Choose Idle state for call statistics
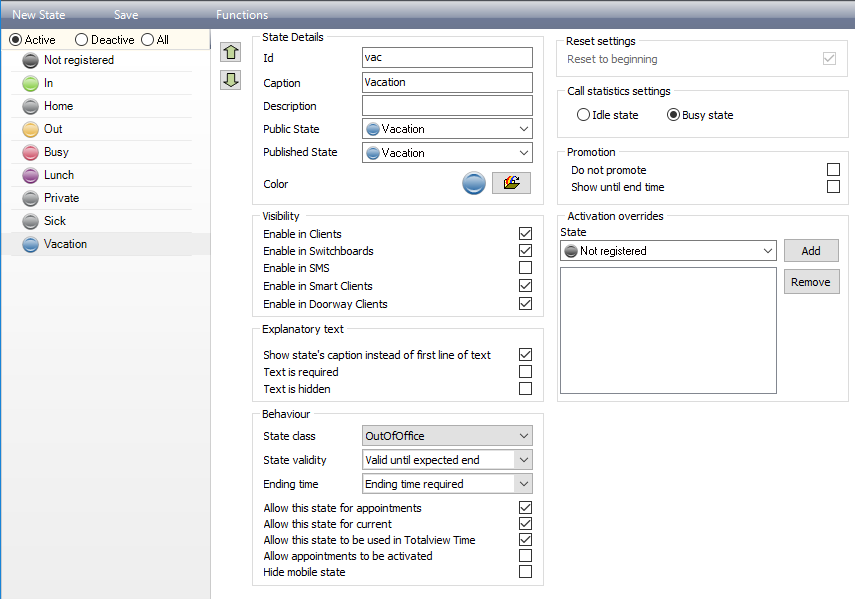The image size is (855, 599). click(583, 114)
